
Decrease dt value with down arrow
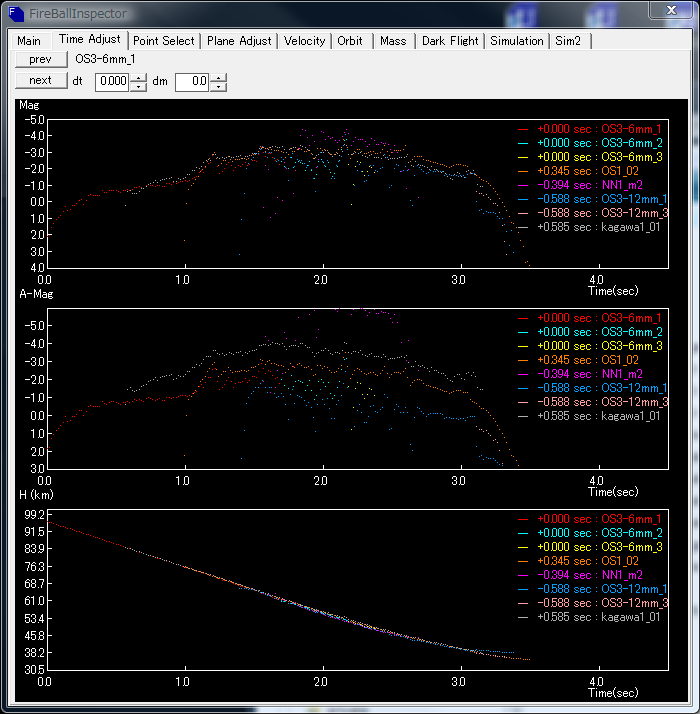138,87
